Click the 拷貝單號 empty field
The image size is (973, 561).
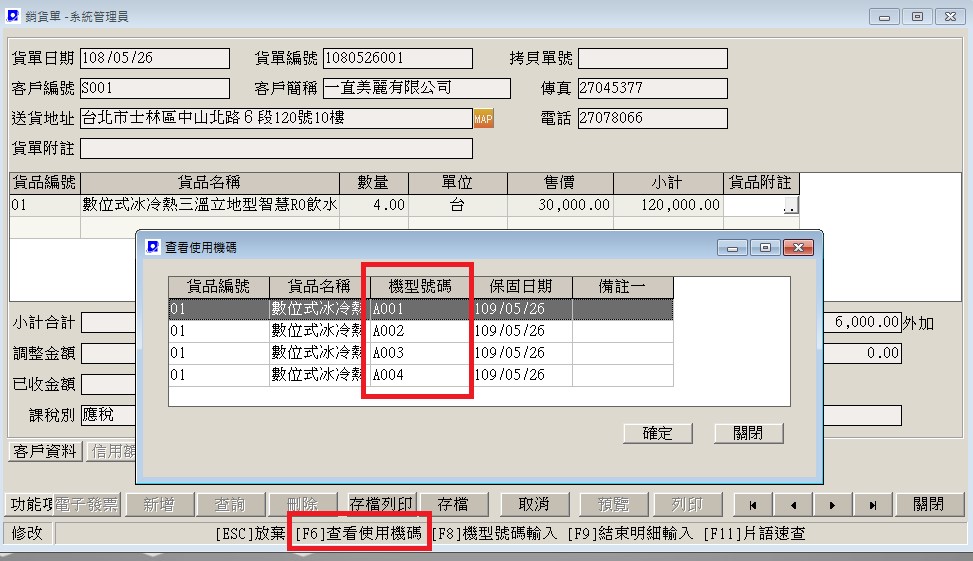pyautogui.click(x=653, y=58)
